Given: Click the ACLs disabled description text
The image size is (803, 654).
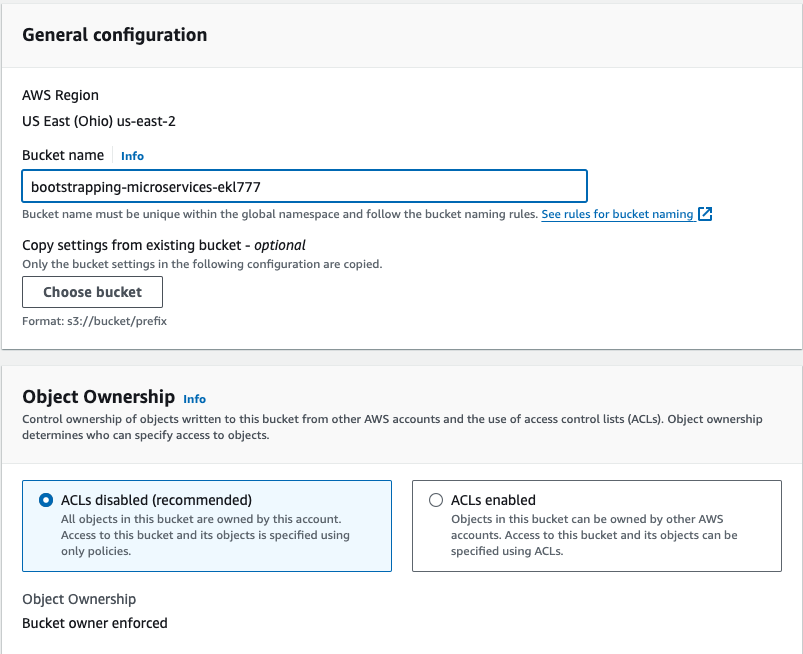Looking at the screenshot, I should (205, 535).
